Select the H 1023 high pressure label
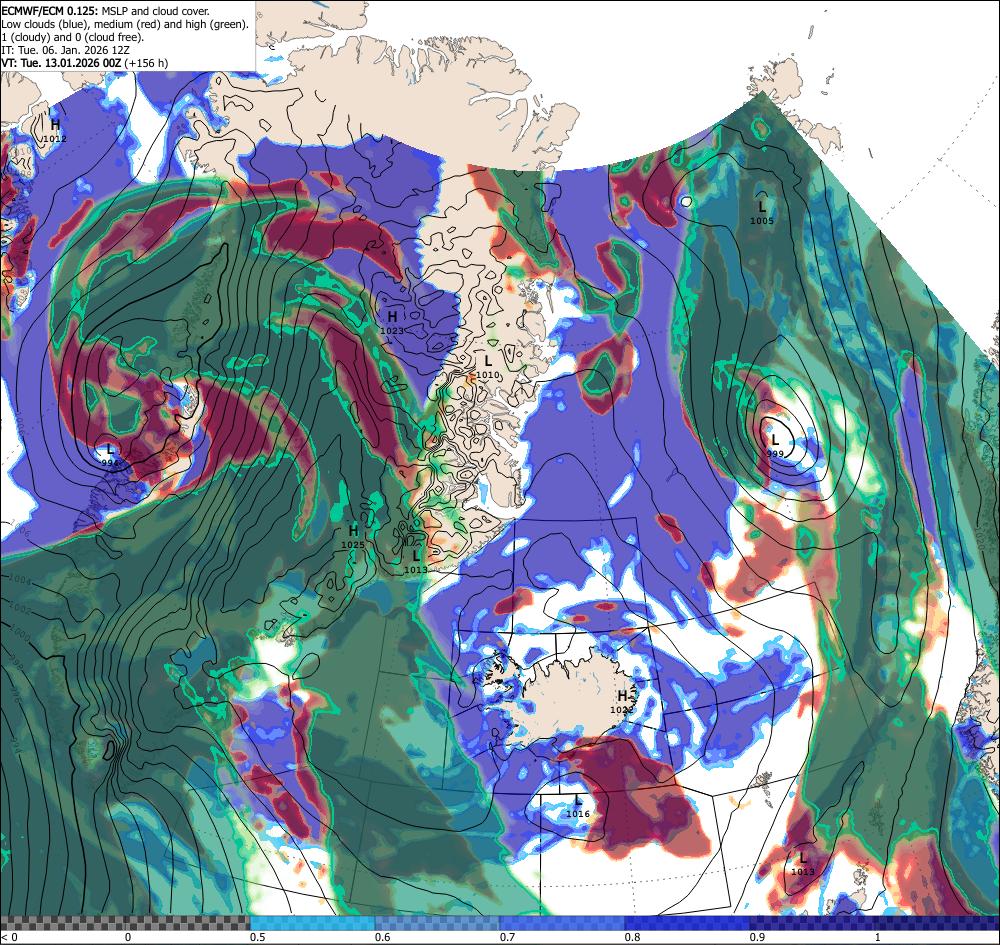 tap(392, 322)
